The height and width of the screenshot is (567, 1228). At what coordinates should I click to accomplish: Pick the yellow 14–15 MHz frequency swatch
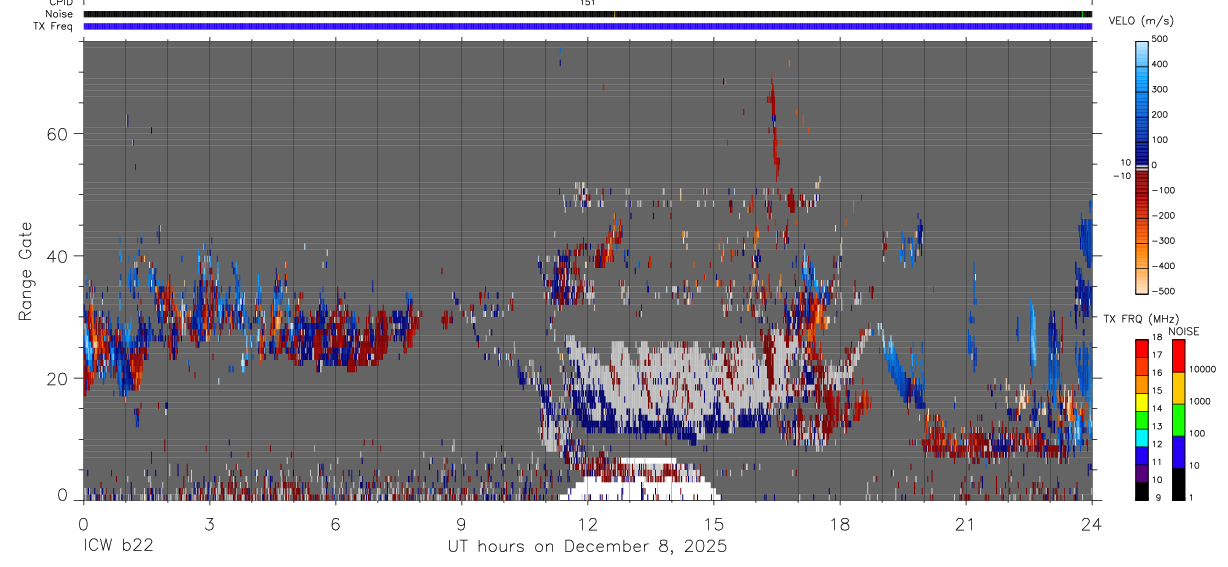point(1141,401)
